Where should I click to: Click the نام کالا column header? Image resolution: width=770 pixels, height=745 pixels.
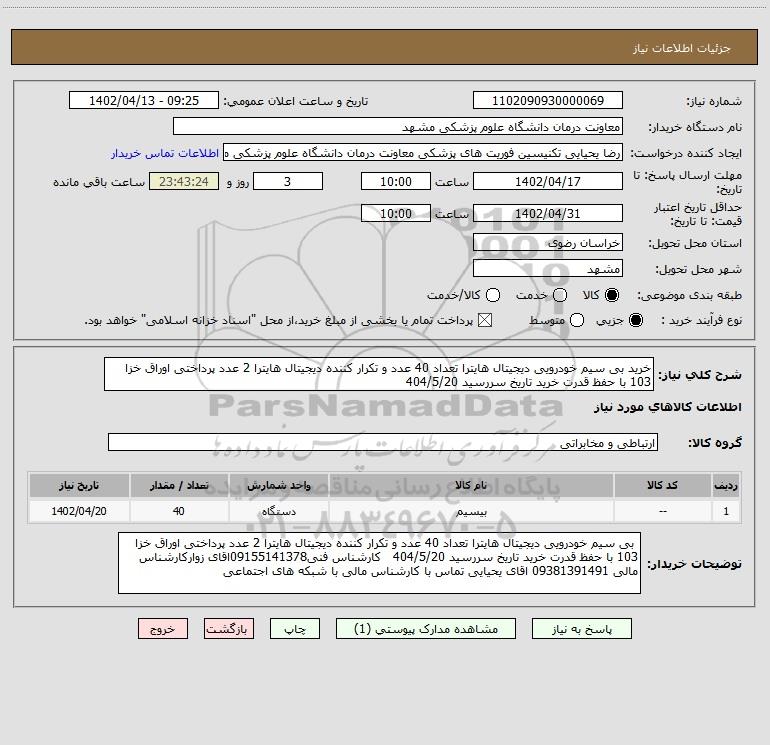click(471, 486)
